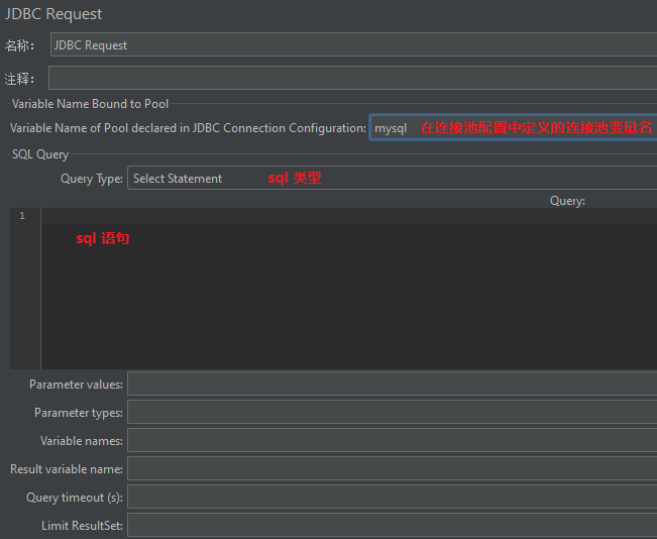Click the Parameter types input field
The width and height of the screenshot is (657, 539).
click(x=392, y=412)
